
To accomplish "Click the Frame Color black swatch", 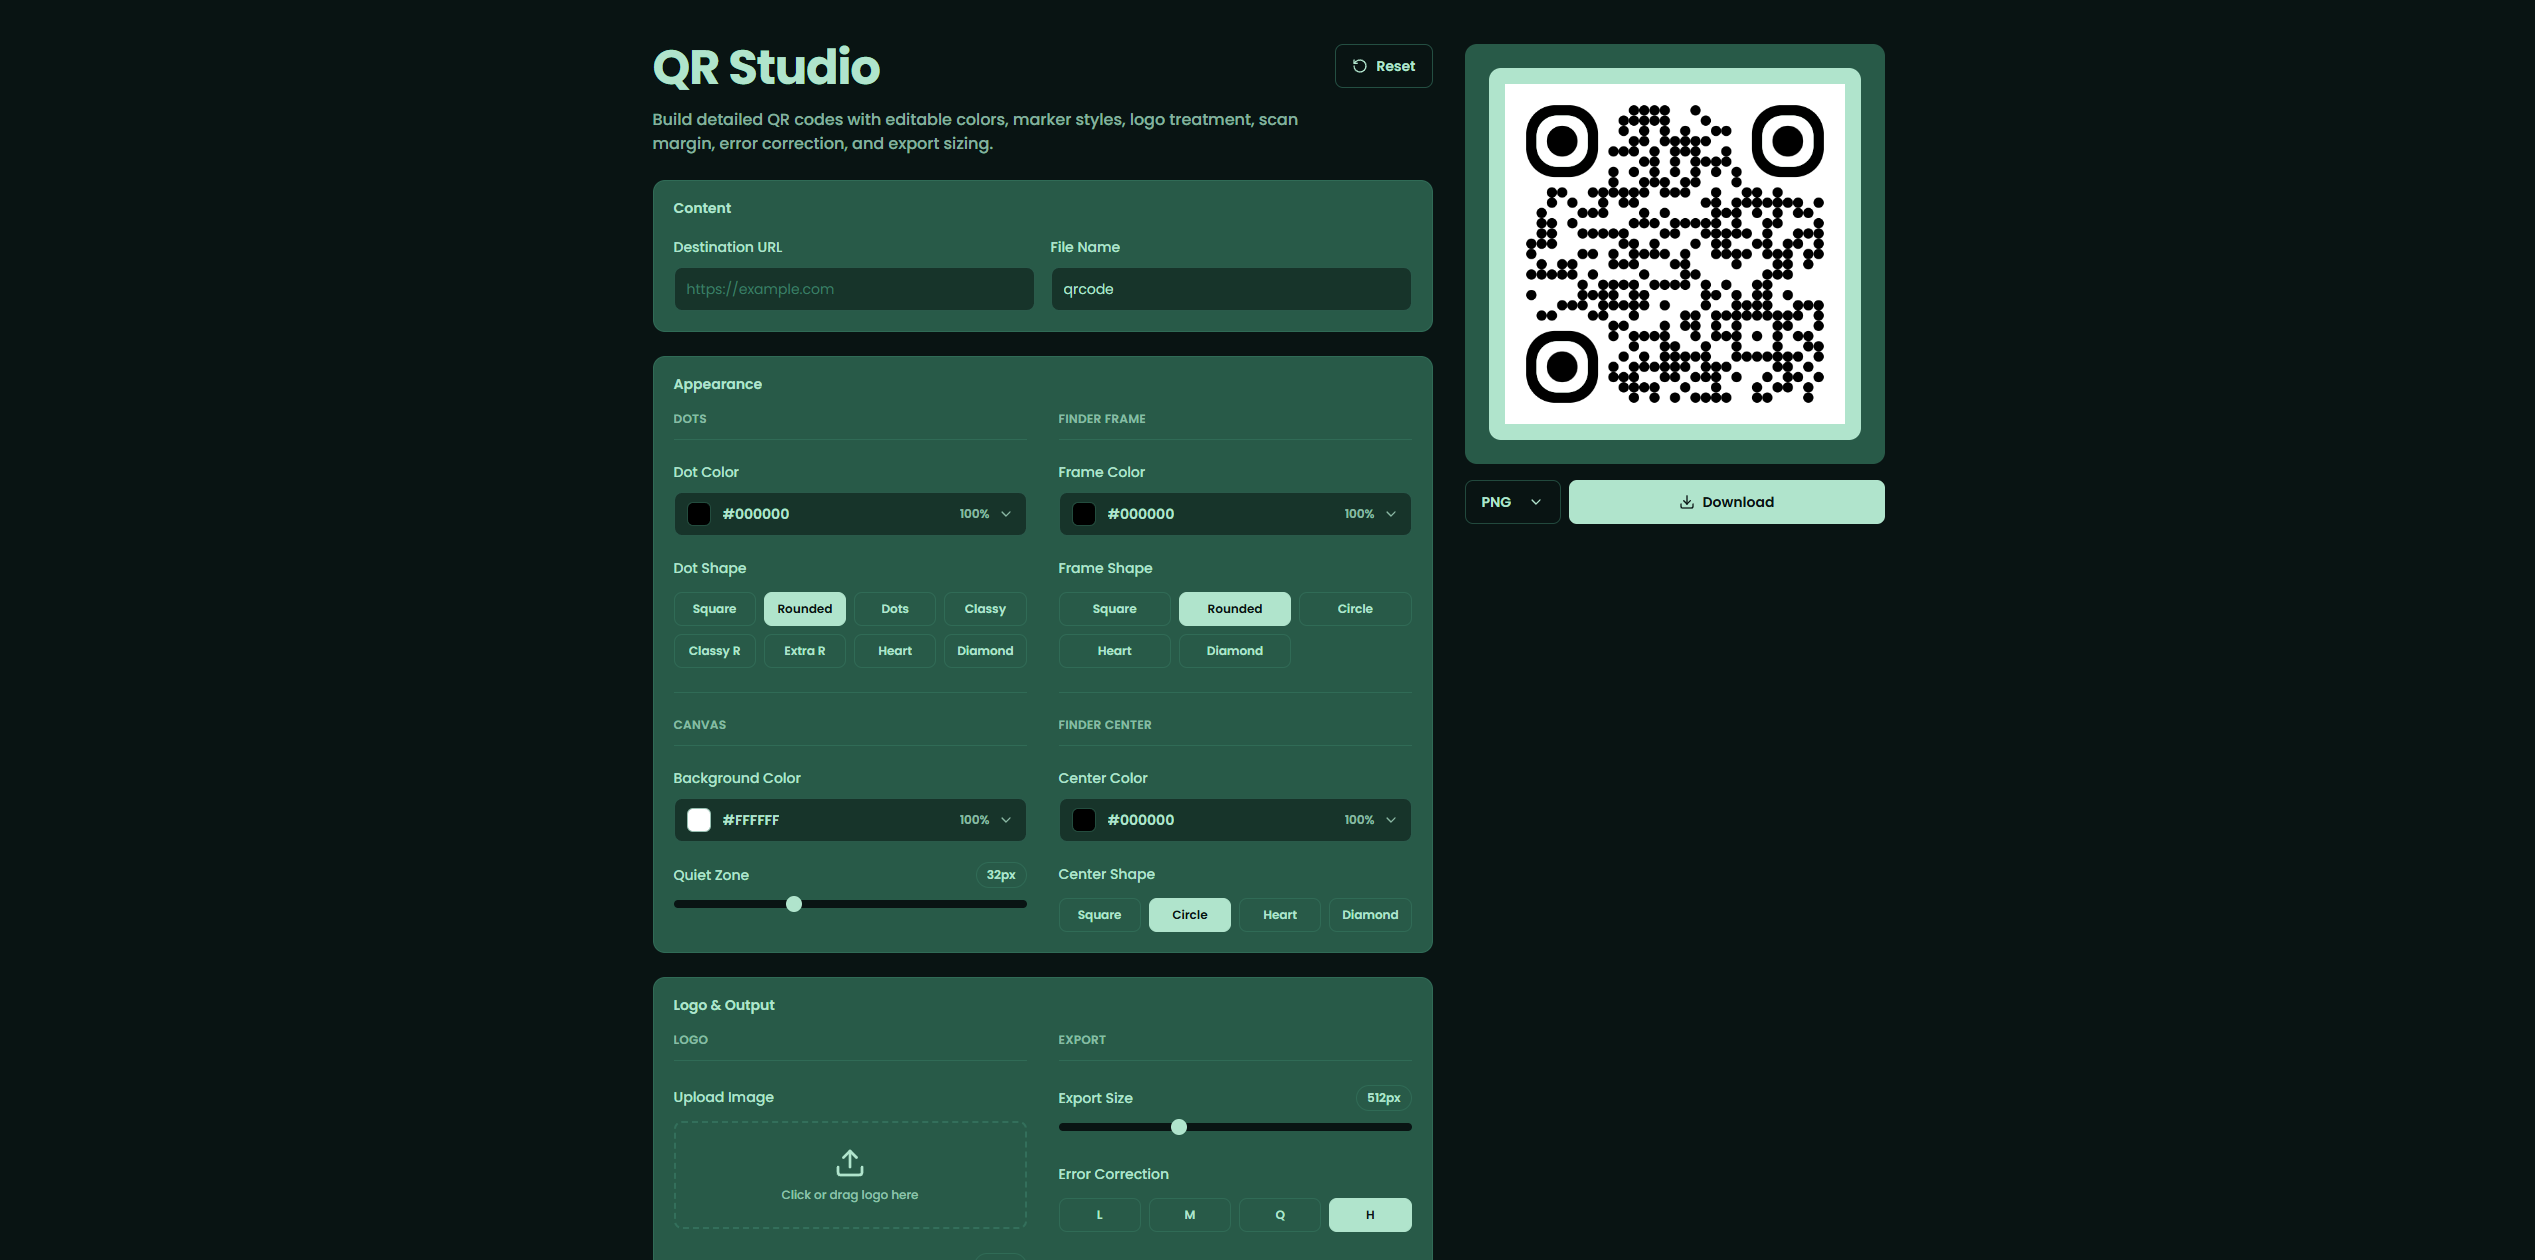I will pos(1084,514).
